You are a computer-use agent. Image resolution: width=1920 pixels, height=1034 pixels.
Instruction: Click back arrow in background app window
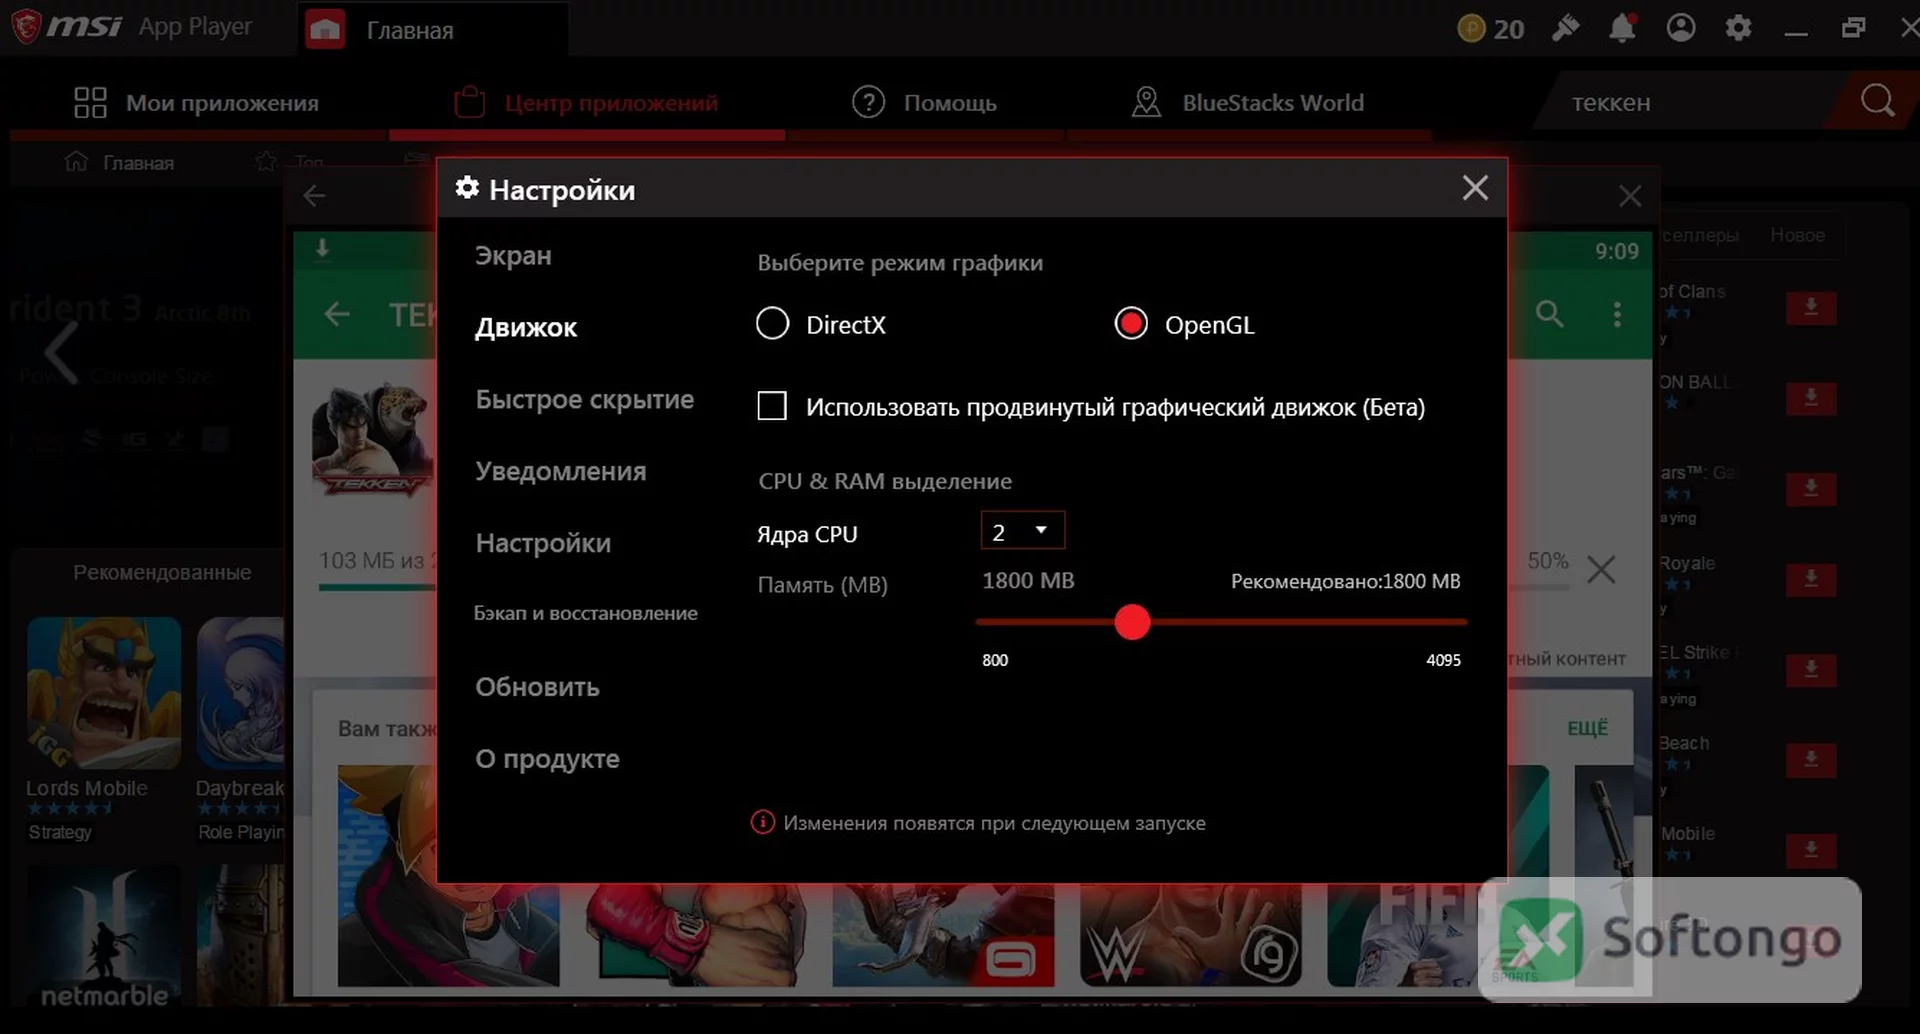pyautogui.click(x=315, y=196)
